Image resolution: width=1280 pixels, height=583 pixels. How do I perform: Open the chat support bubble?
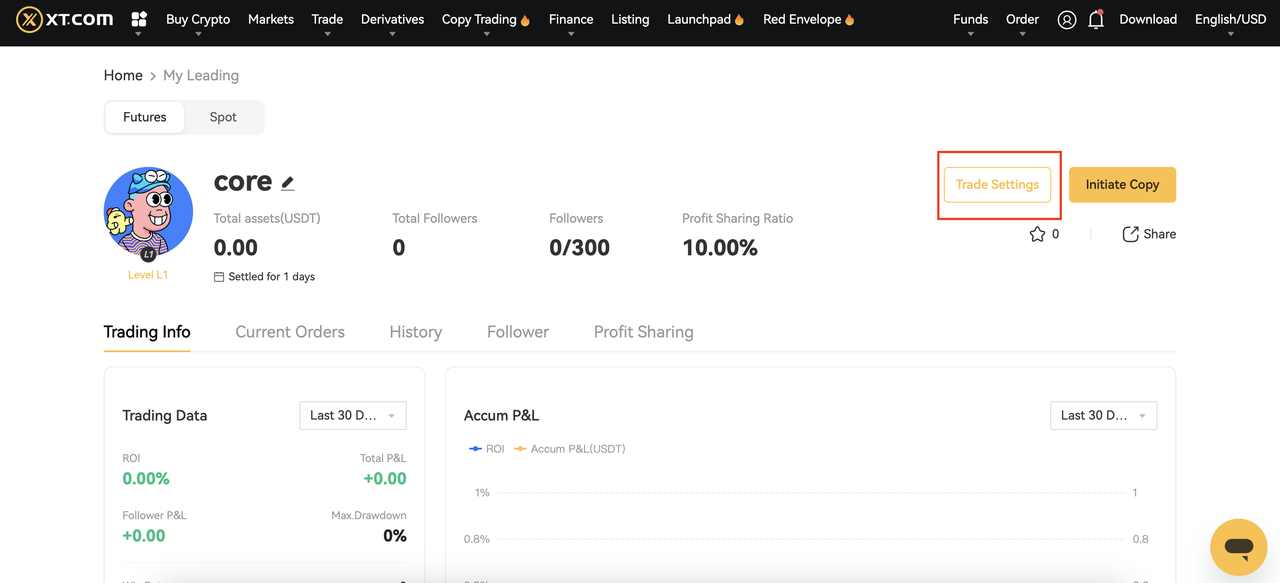(x=1238, y=547)
